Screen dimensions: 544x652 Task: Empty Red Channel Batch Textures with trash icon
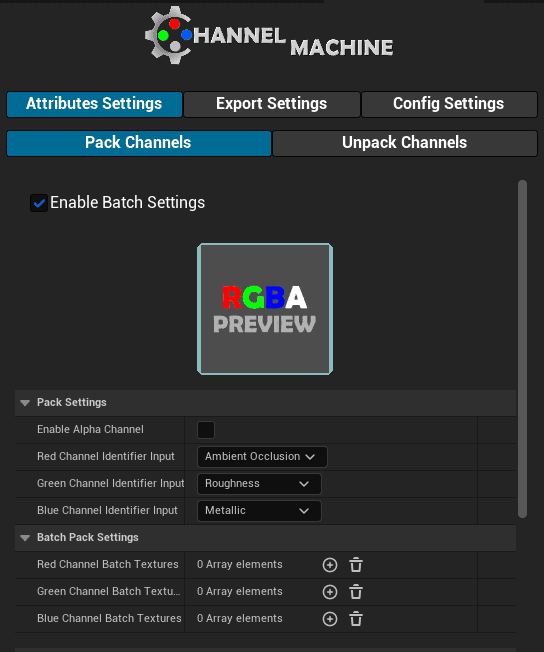coord(356,565)
